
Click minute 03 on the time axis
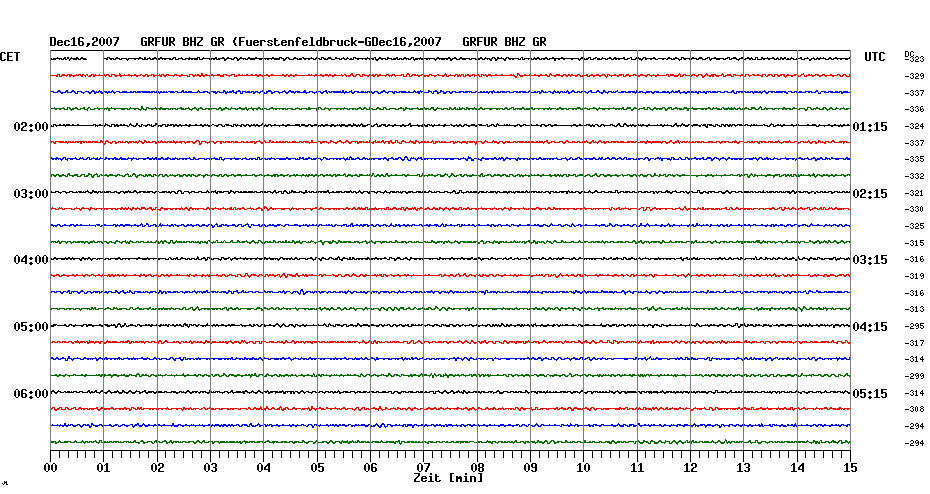[x=211, y=467]
